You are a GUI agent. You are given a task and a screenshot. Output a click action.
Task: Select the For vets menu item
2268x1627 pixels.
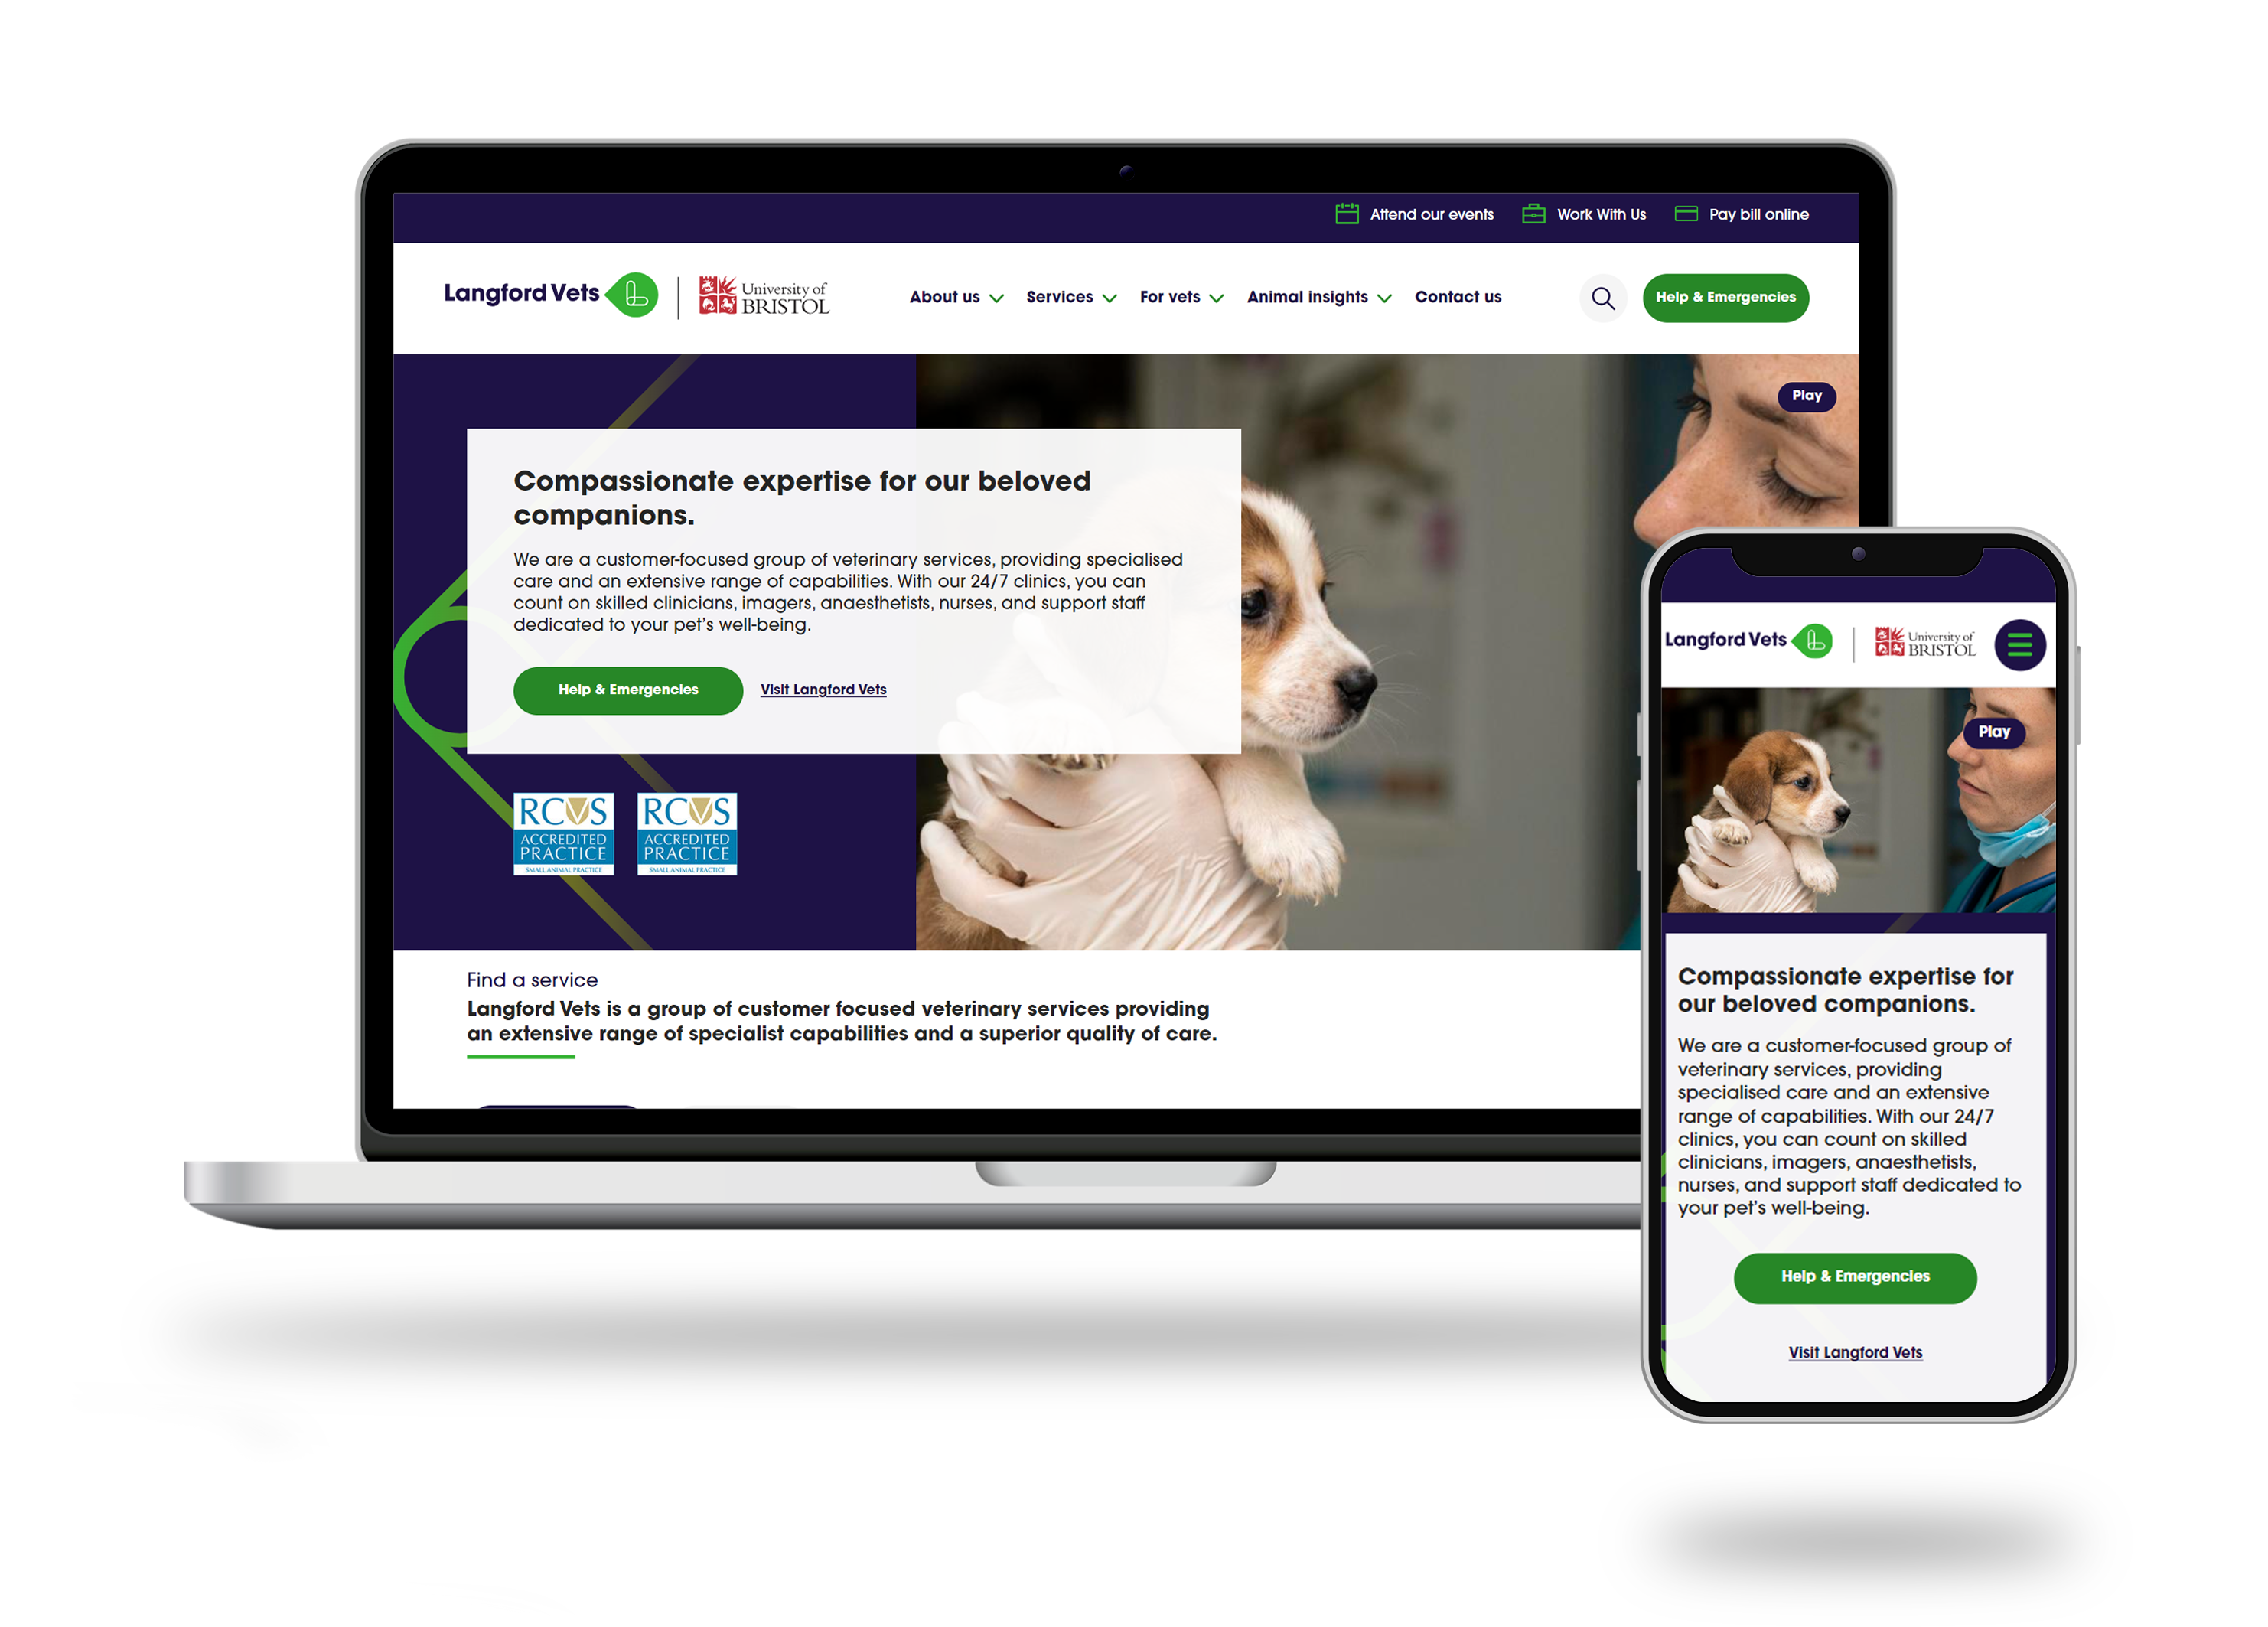click(1171, 296)
